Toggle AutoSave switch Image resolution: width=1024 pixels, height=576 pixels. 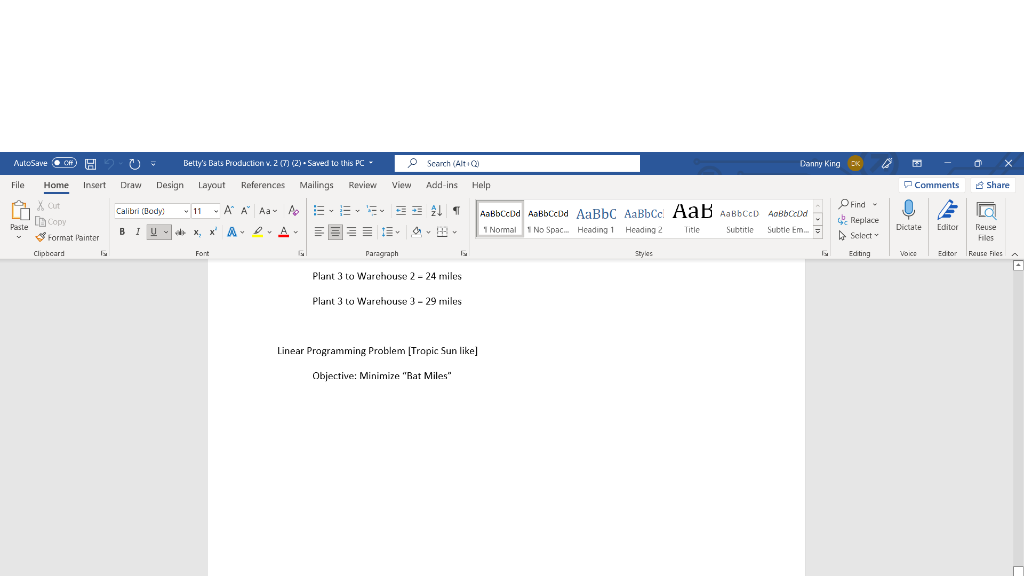(65, 163)
